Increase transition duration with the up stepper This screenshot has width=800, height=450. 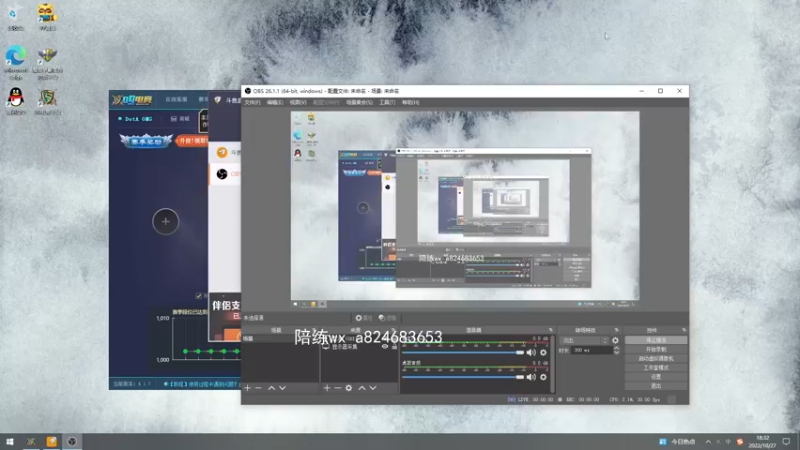(x=616, y=348)
